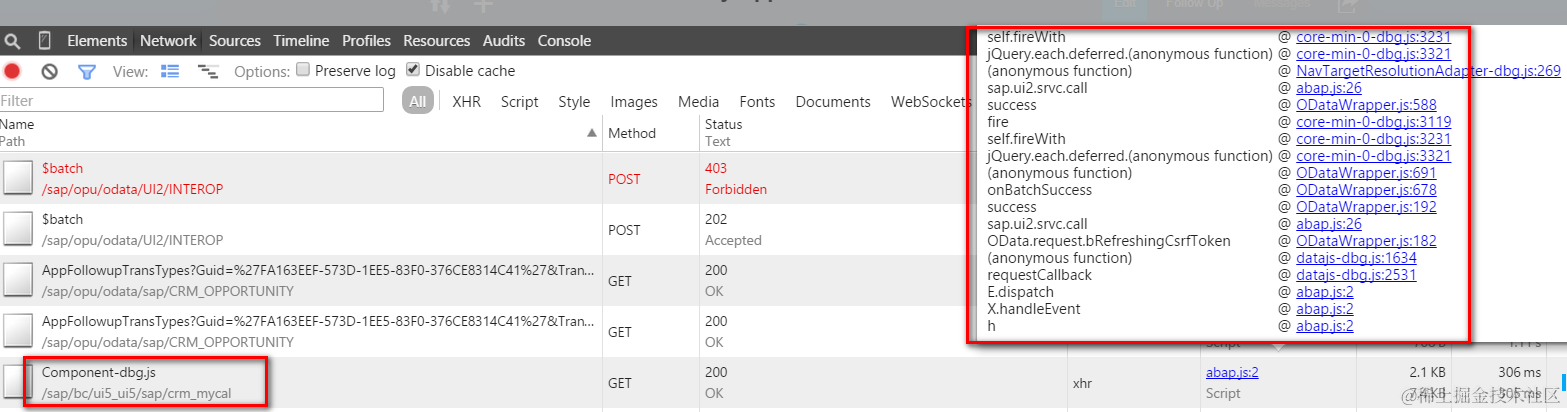The width and height of the screenshot is (1567, 412).
Task: Filter requests by Documents
Action: pyautogui.click(x=833, y=102)
